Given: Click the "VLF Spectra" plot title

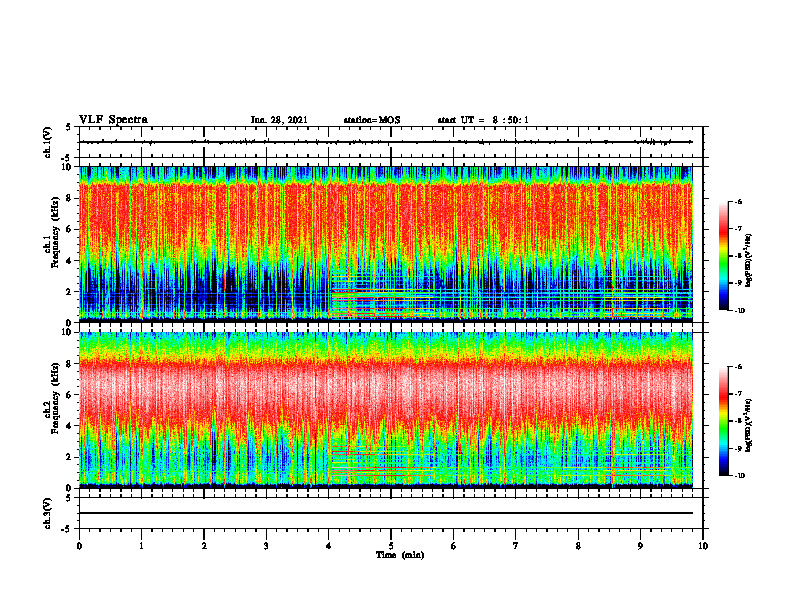Looking at the screenshot, I should pyautogui.click(x=113, y=120).
